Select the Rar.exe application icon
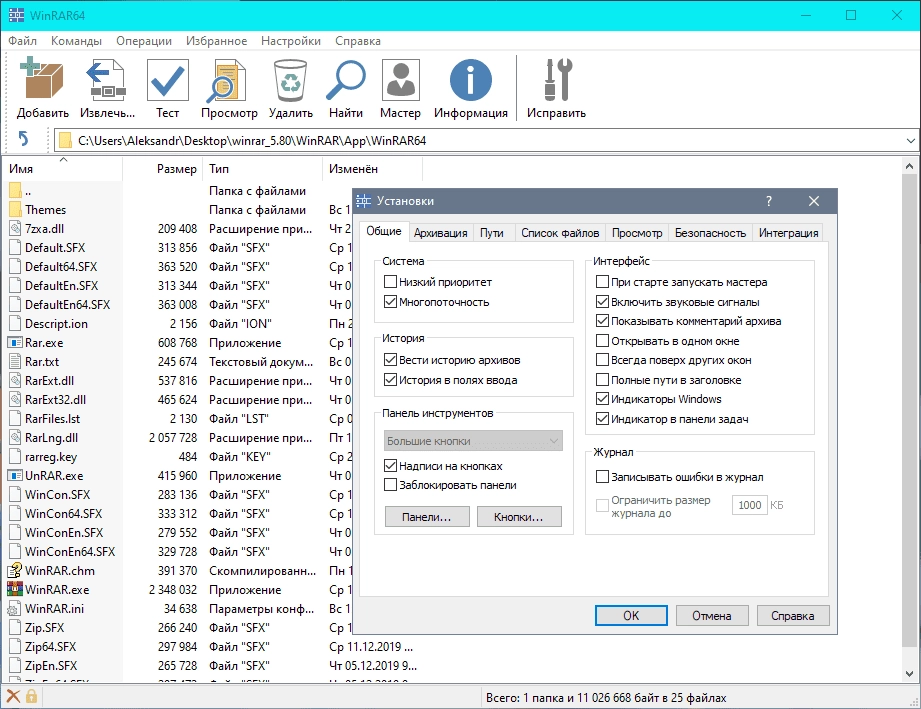Screen dimensions: 921x709 15,342
